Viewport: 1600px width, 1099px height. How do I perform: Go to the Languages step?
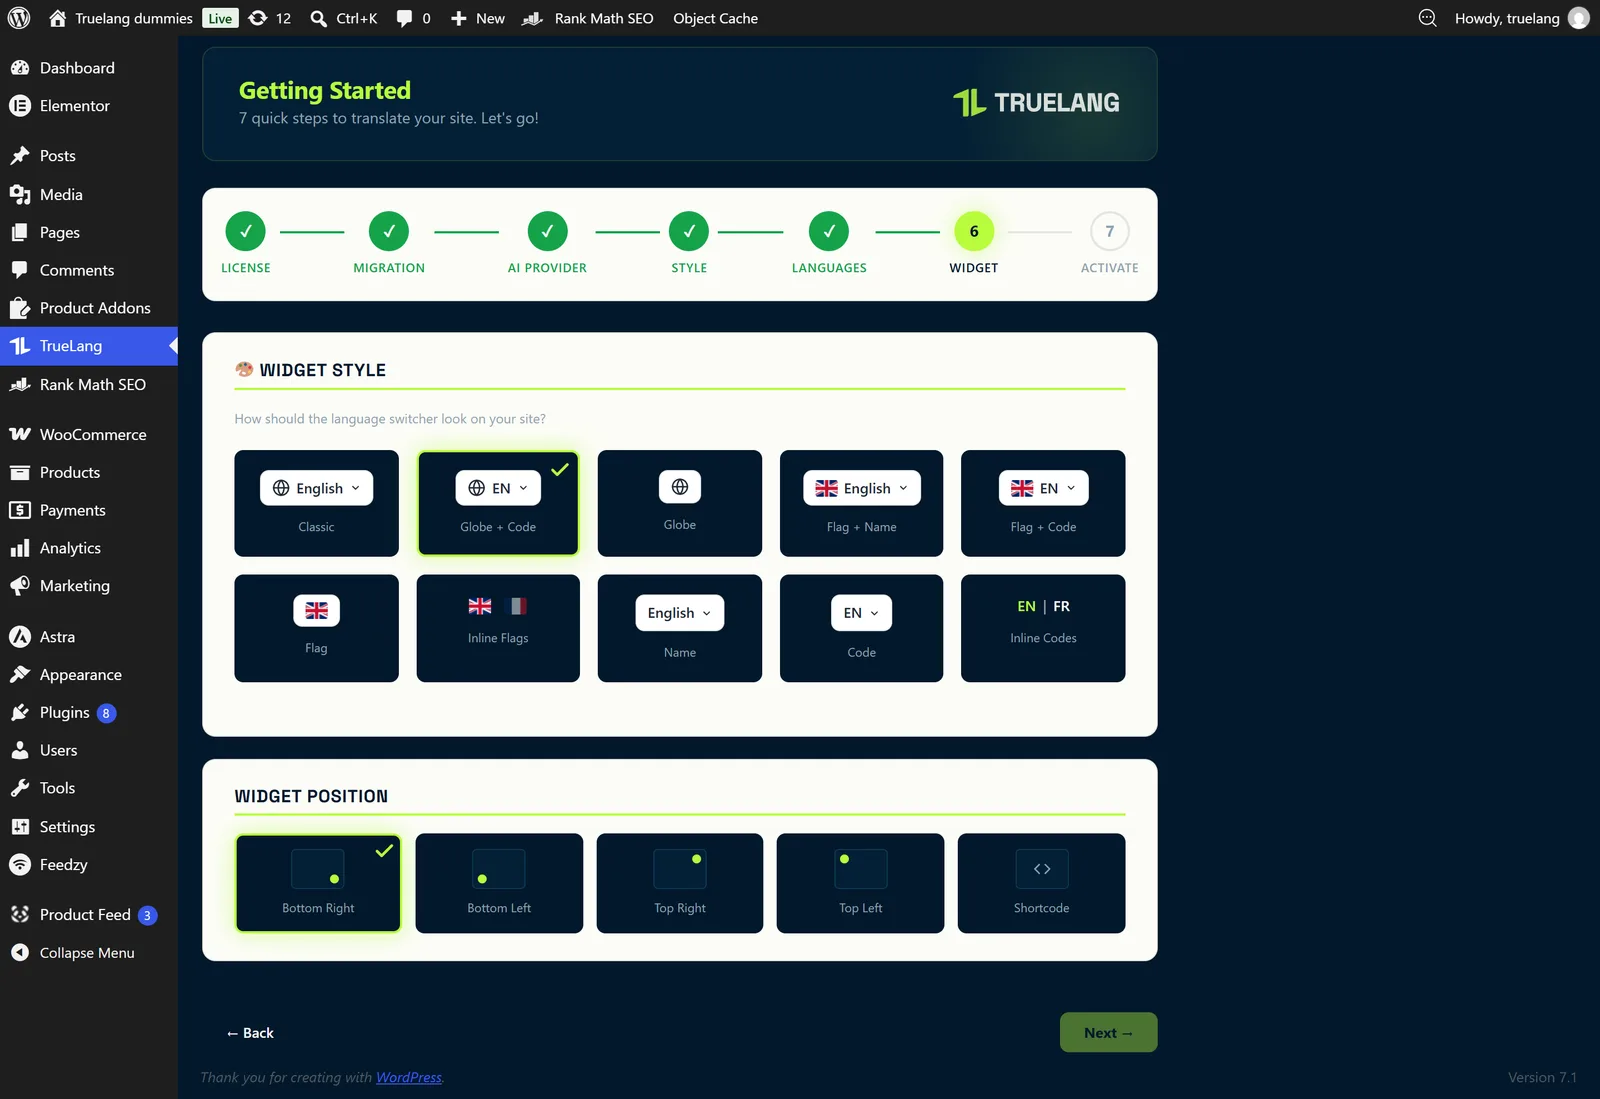(x=829, y=243)
